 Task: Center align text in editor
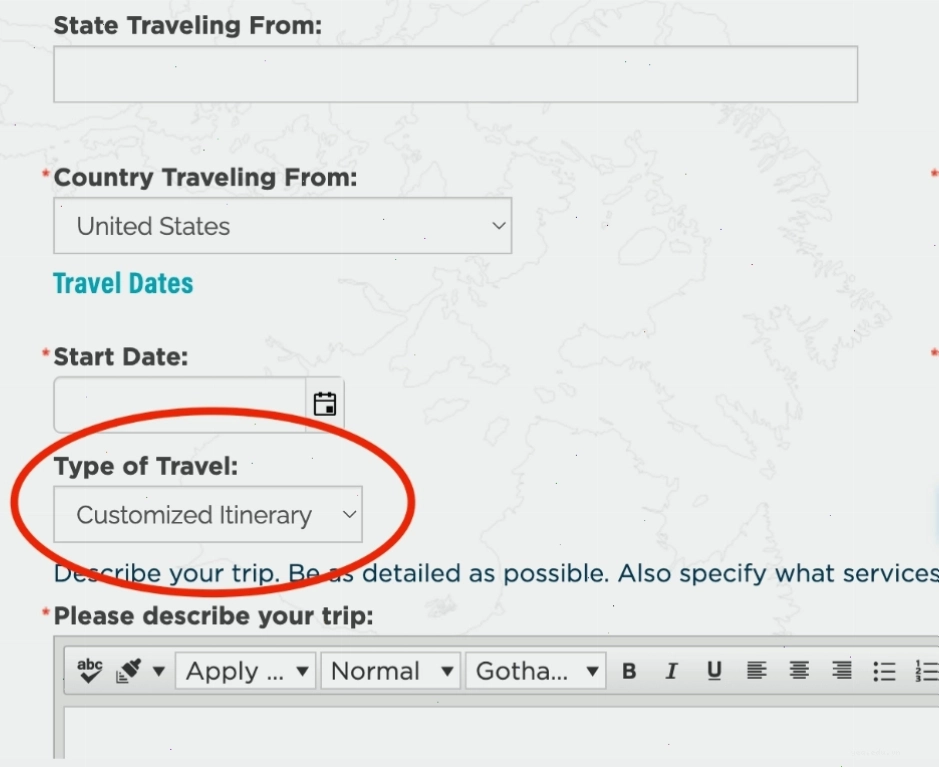click(799, 671)
